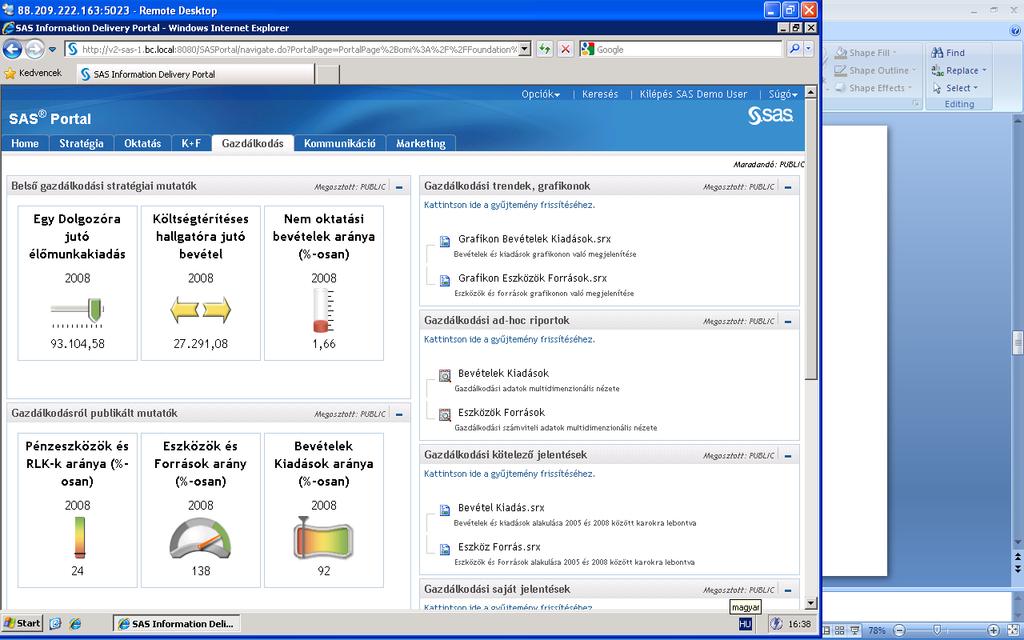This screenshot has height=640, width=1024.
Task: Click Kilépés SAS Demo User to log out
Action: click(693, 94)
